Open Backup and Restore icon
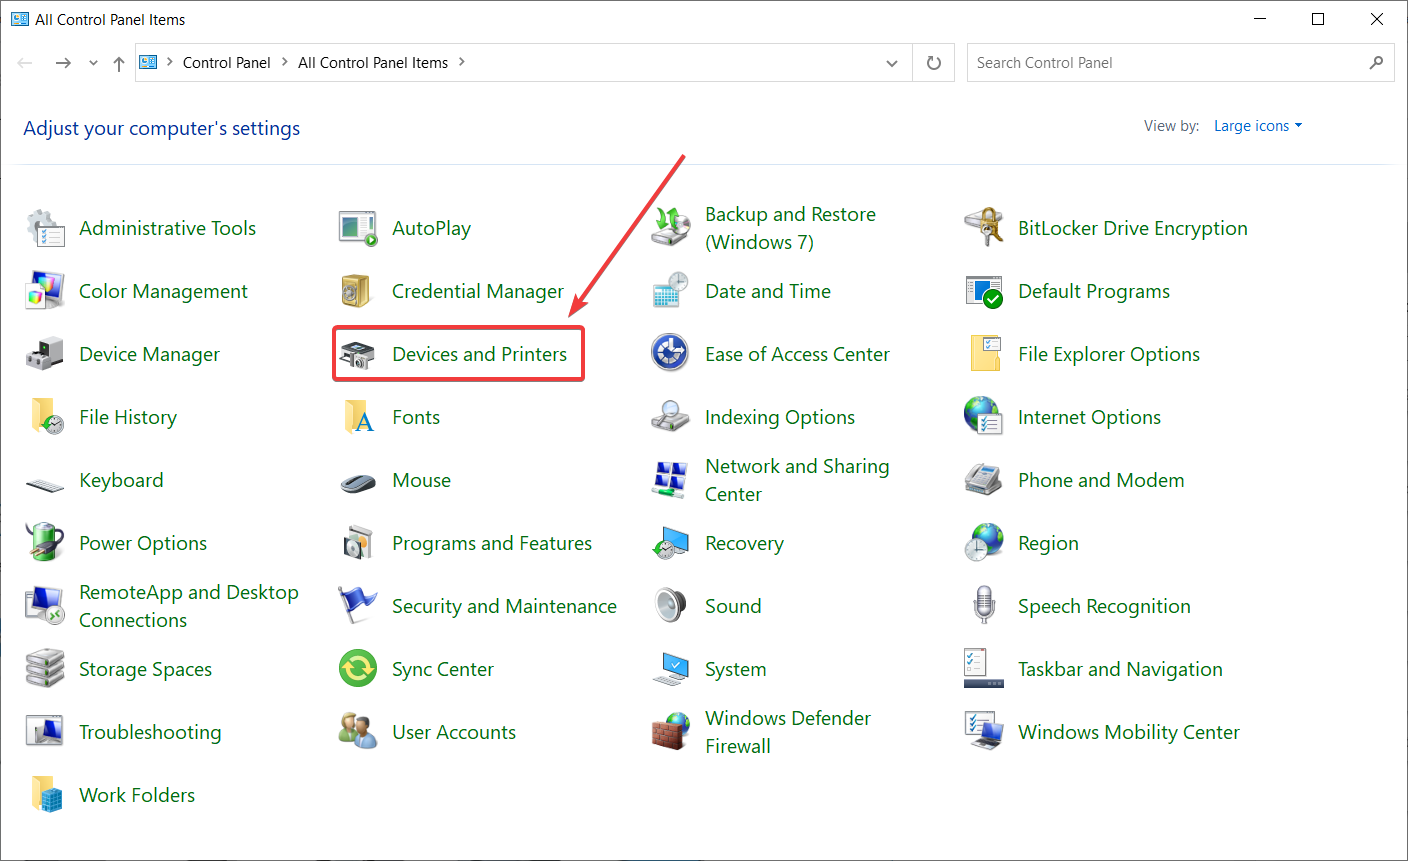 (x=671, y=228)
